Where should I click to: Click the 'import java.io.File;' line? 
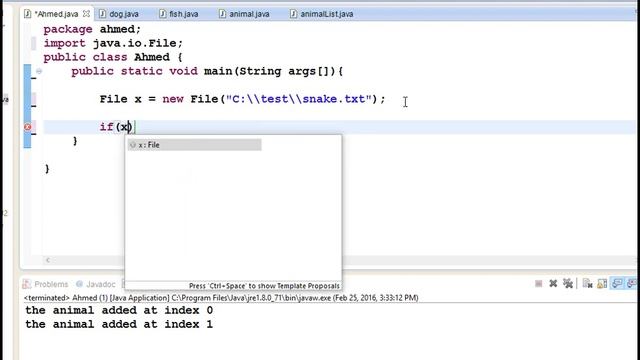[x=113, y=43]
